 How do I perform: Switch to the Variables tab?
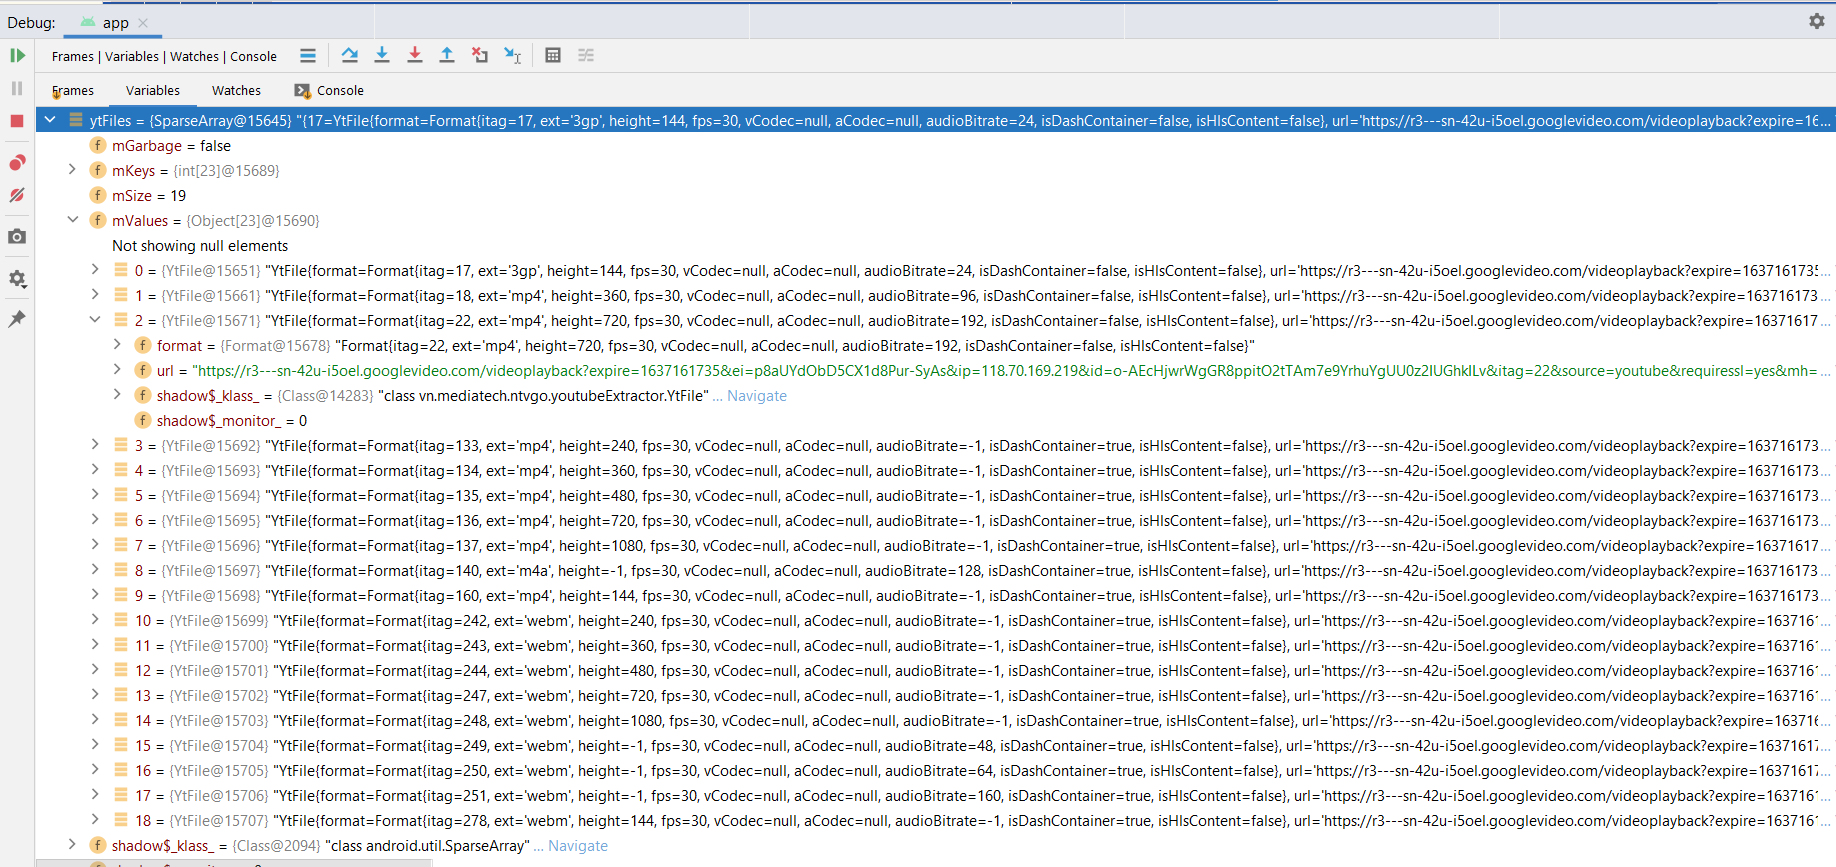(153, 91)
